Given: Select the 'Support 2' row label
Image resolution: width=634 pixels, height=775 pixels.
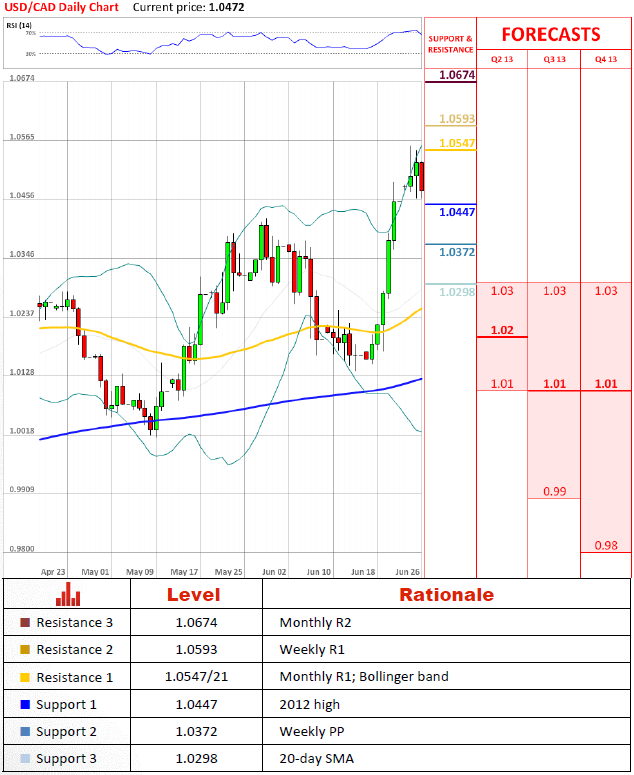Looking at the screenshot, I should [66, 732].
